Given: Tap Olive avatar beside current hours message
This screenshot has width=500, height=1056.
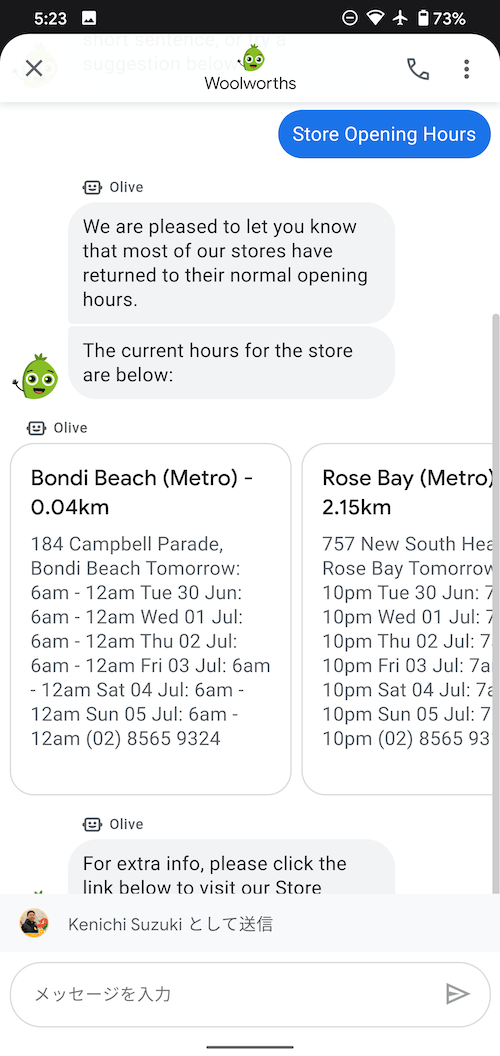Looking at the screenshot, I should pyautogui.click(x=36, y=376).
